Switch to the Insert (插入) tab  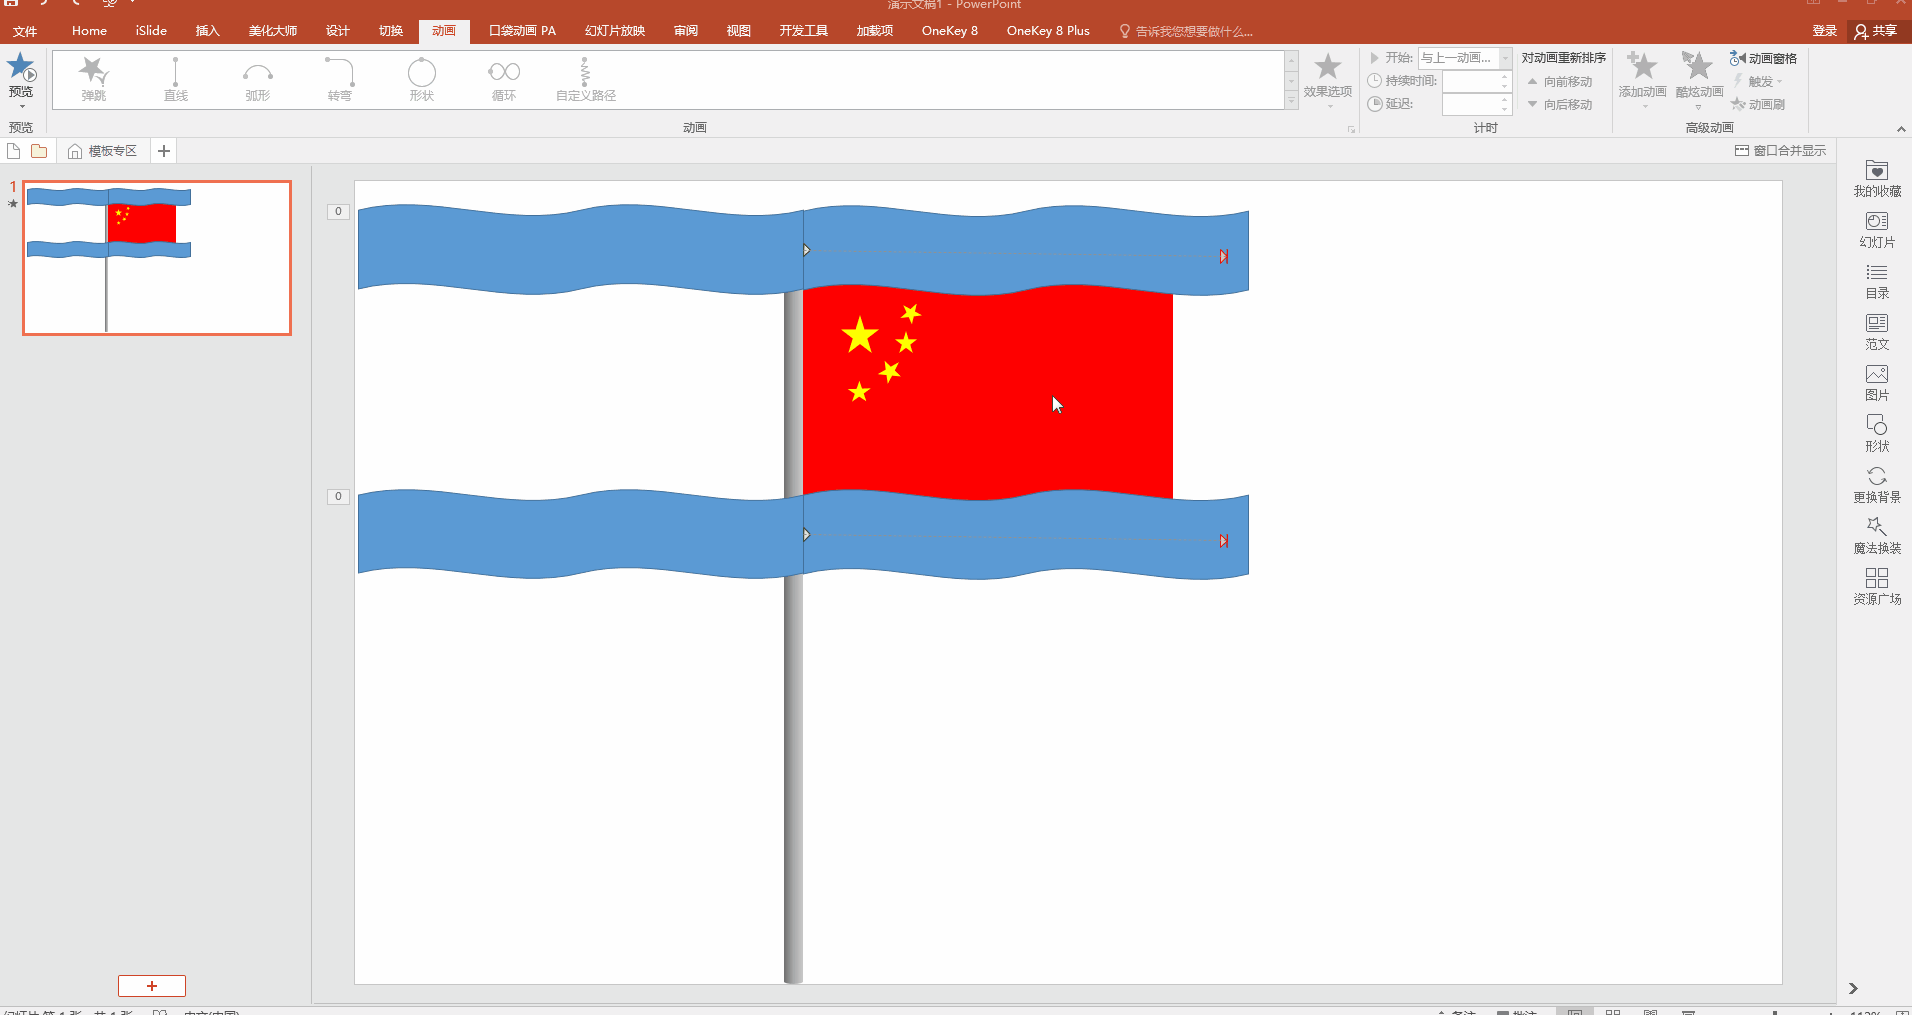[207, 31]
